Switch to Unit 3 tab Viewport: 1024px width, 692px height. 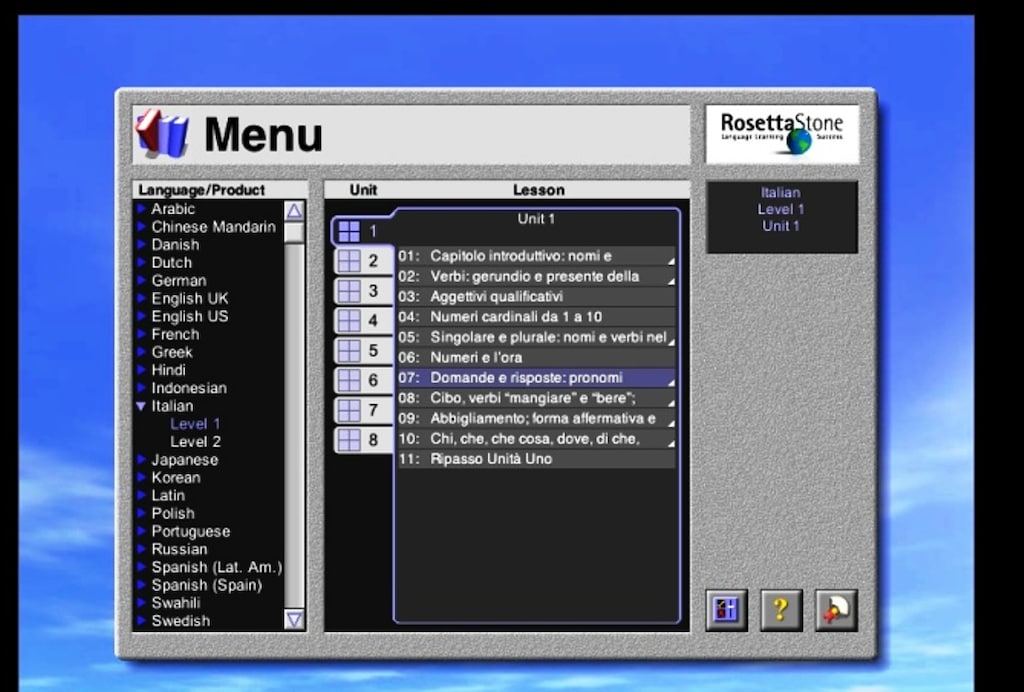click(x=362, y=291)
